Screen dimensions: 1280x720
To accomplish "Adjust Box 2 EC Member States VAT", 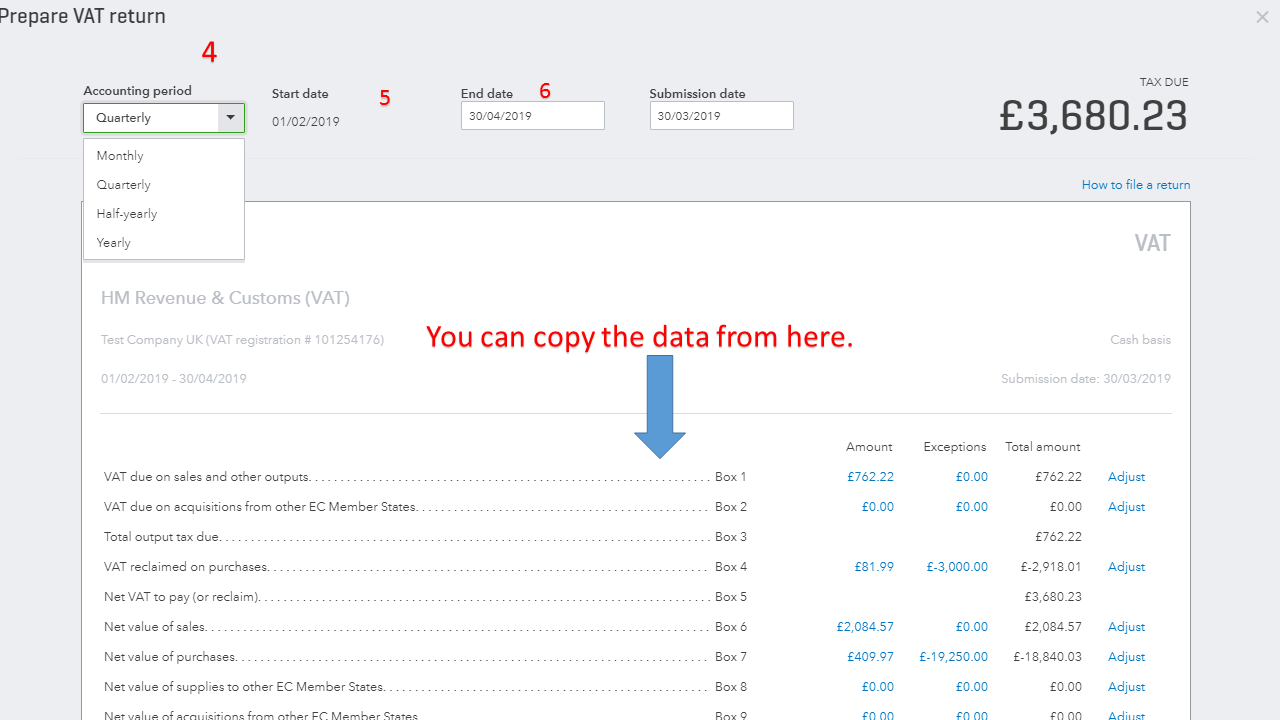I will click(x=1126, y=506).
